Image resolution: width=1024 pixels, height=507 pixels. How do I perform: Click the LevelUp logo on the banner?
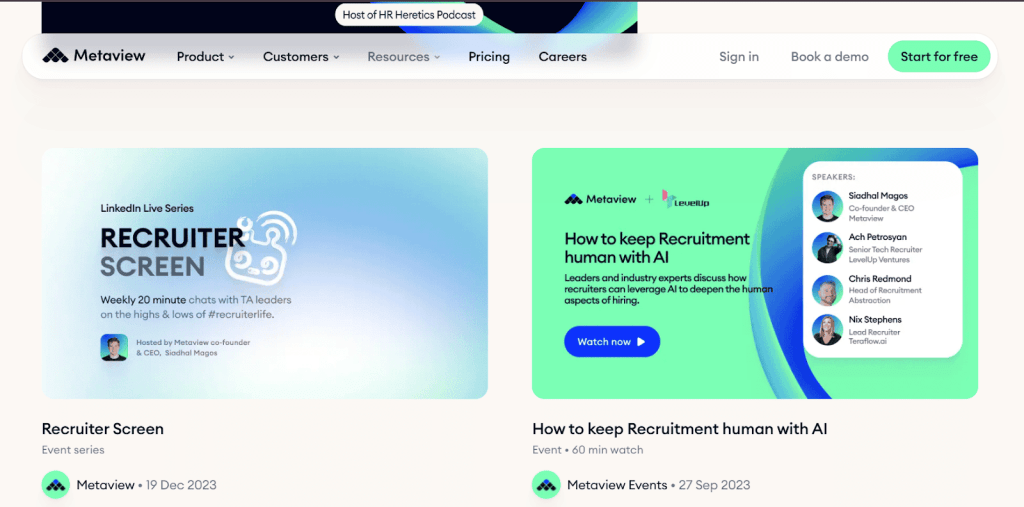point(686,200)
